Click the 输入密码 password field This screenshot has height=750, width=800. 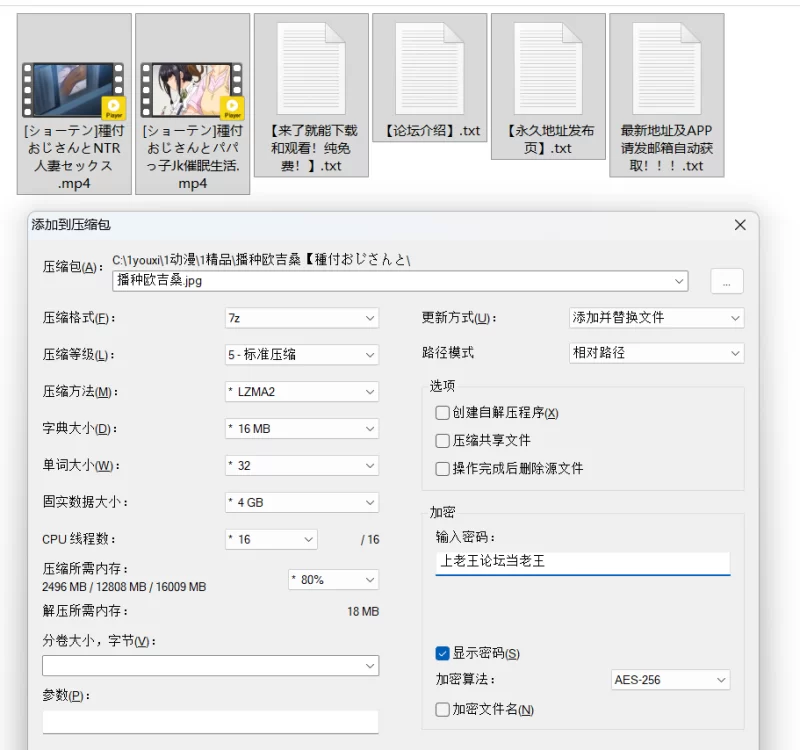[583, 562]
